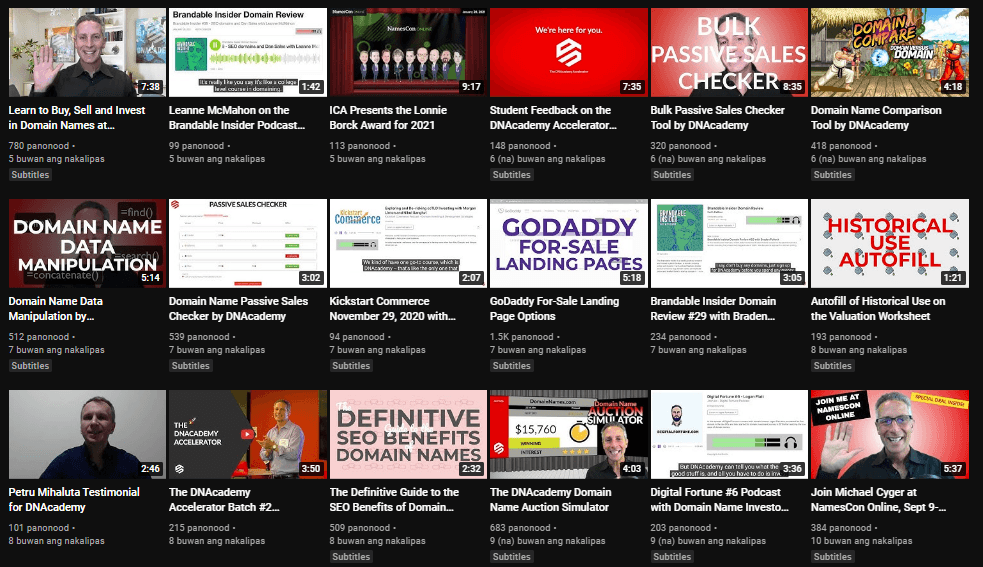Click Subtitles badge under Bulk Passive Sales Checker

click(672, 175)
